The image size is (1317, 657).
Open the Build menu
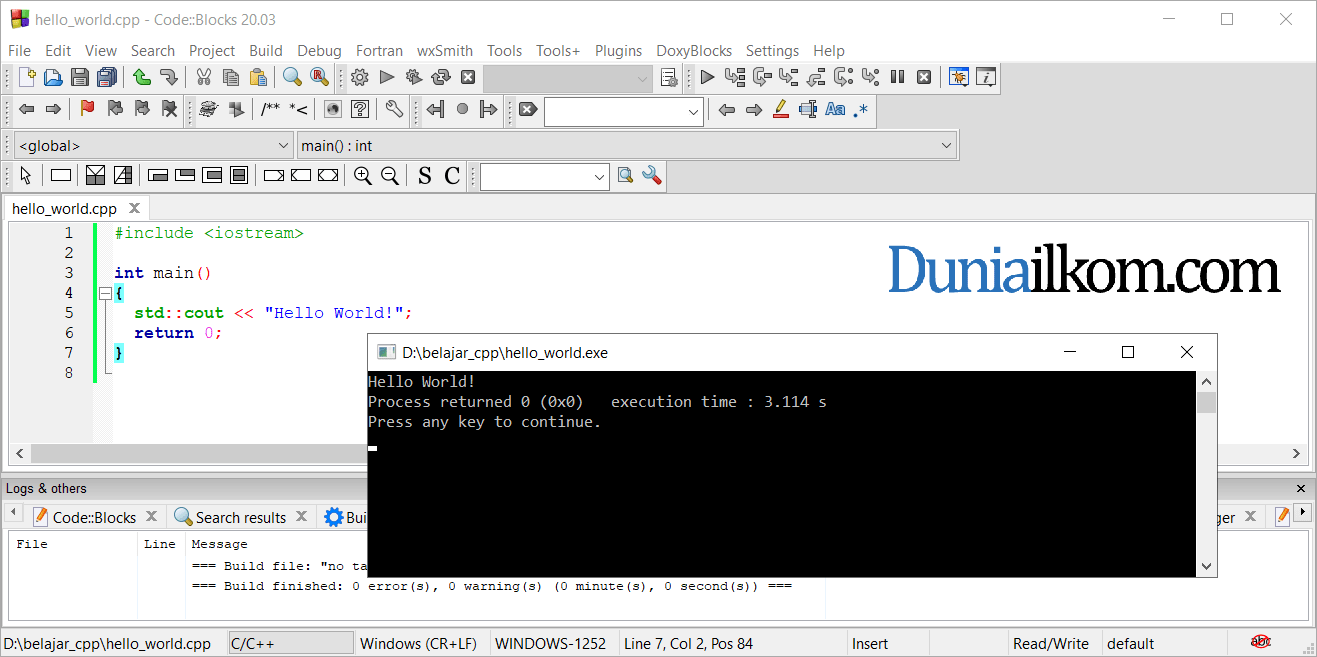pyautogui.click(x=266, y=51)
